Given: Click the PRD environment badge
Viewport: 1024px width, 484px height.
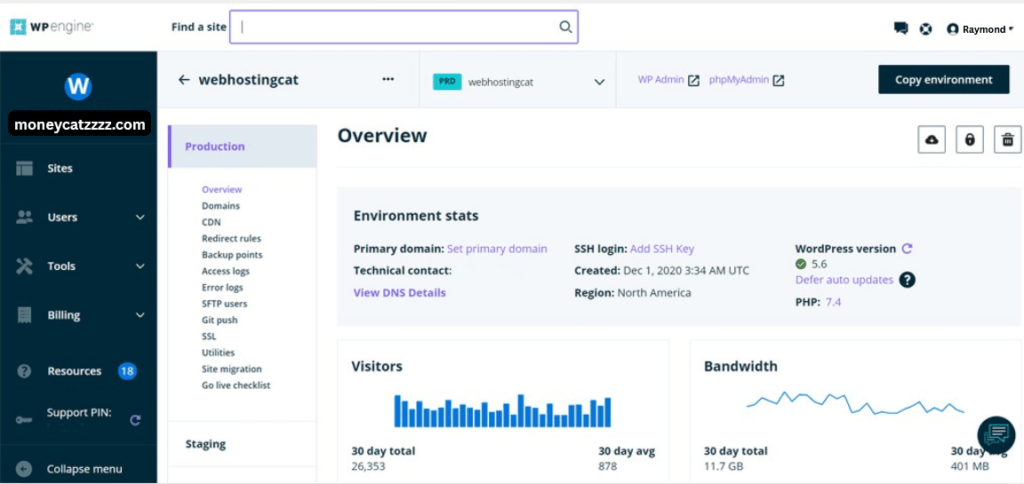Looking at the screenshot, I should tap(447, 82).
